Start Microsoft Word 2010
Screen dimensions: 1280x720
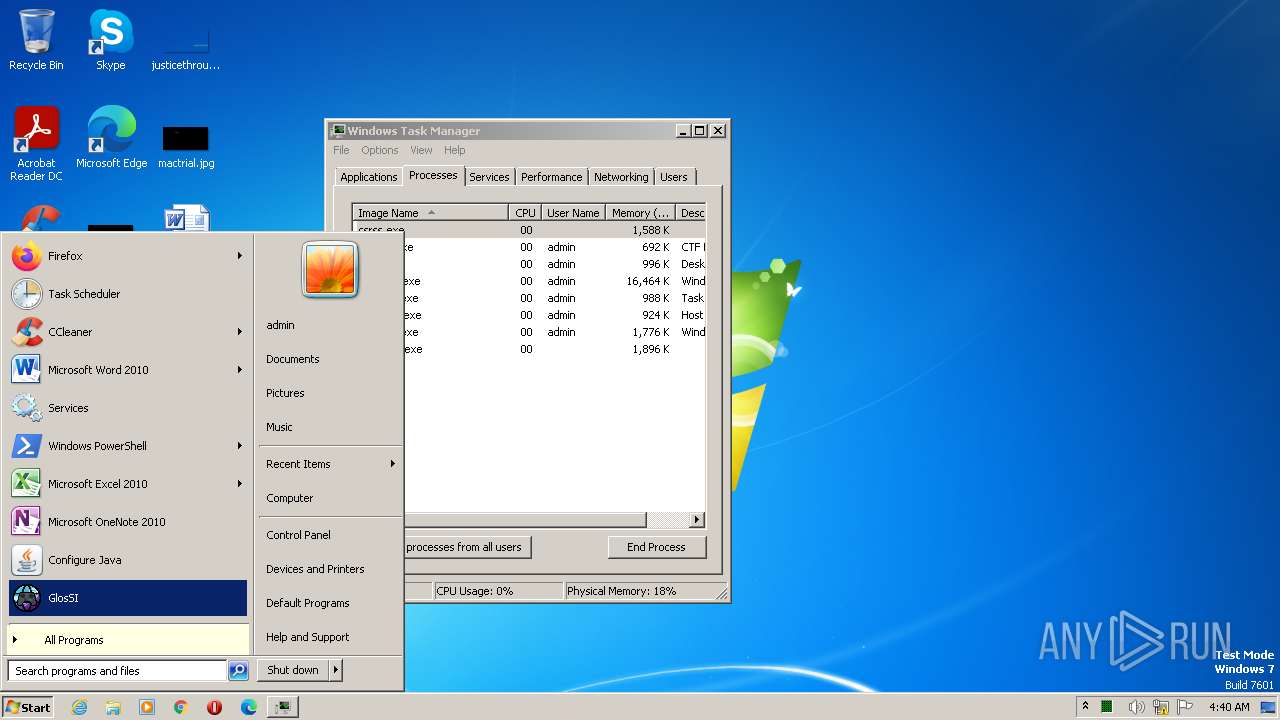point(128,370)
